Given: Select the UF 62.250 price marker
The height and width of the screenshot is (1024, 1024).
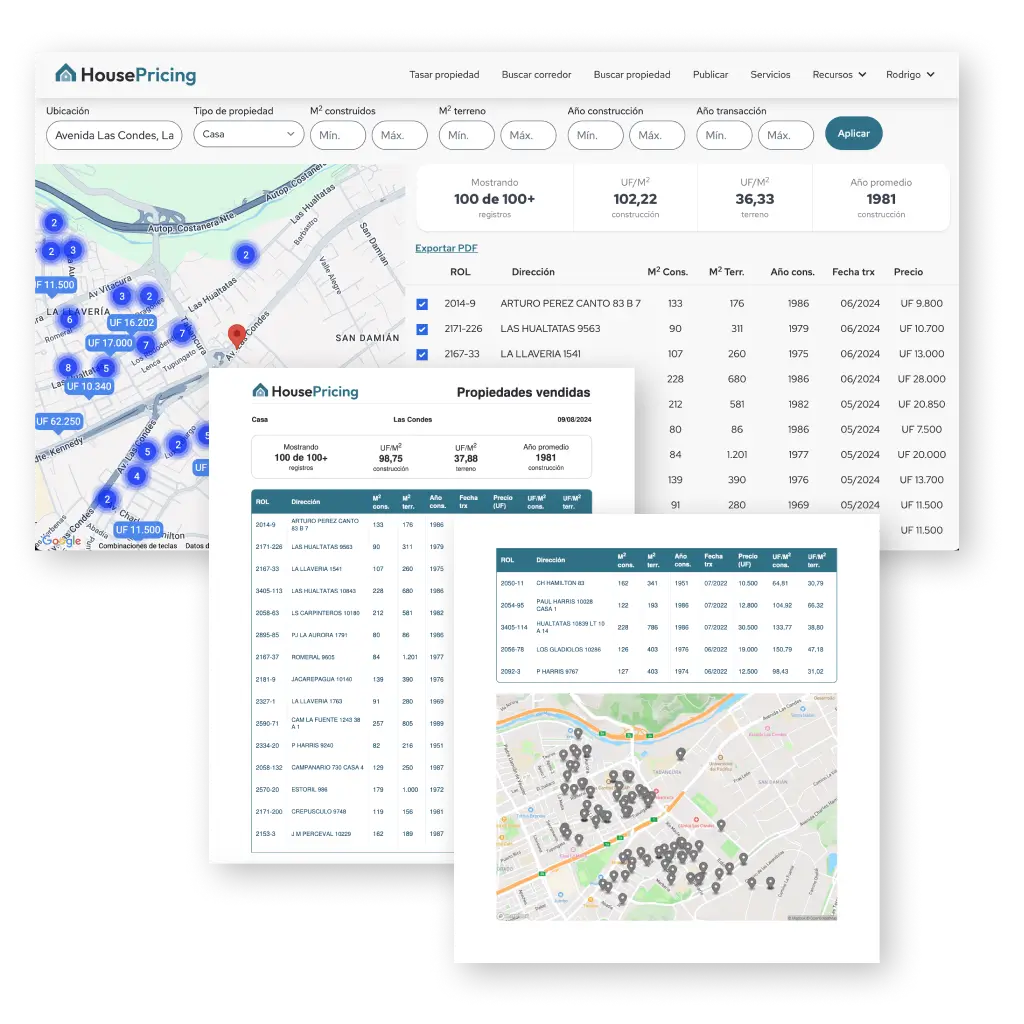Looking at the screenshot, I should [x=58, y=422].
